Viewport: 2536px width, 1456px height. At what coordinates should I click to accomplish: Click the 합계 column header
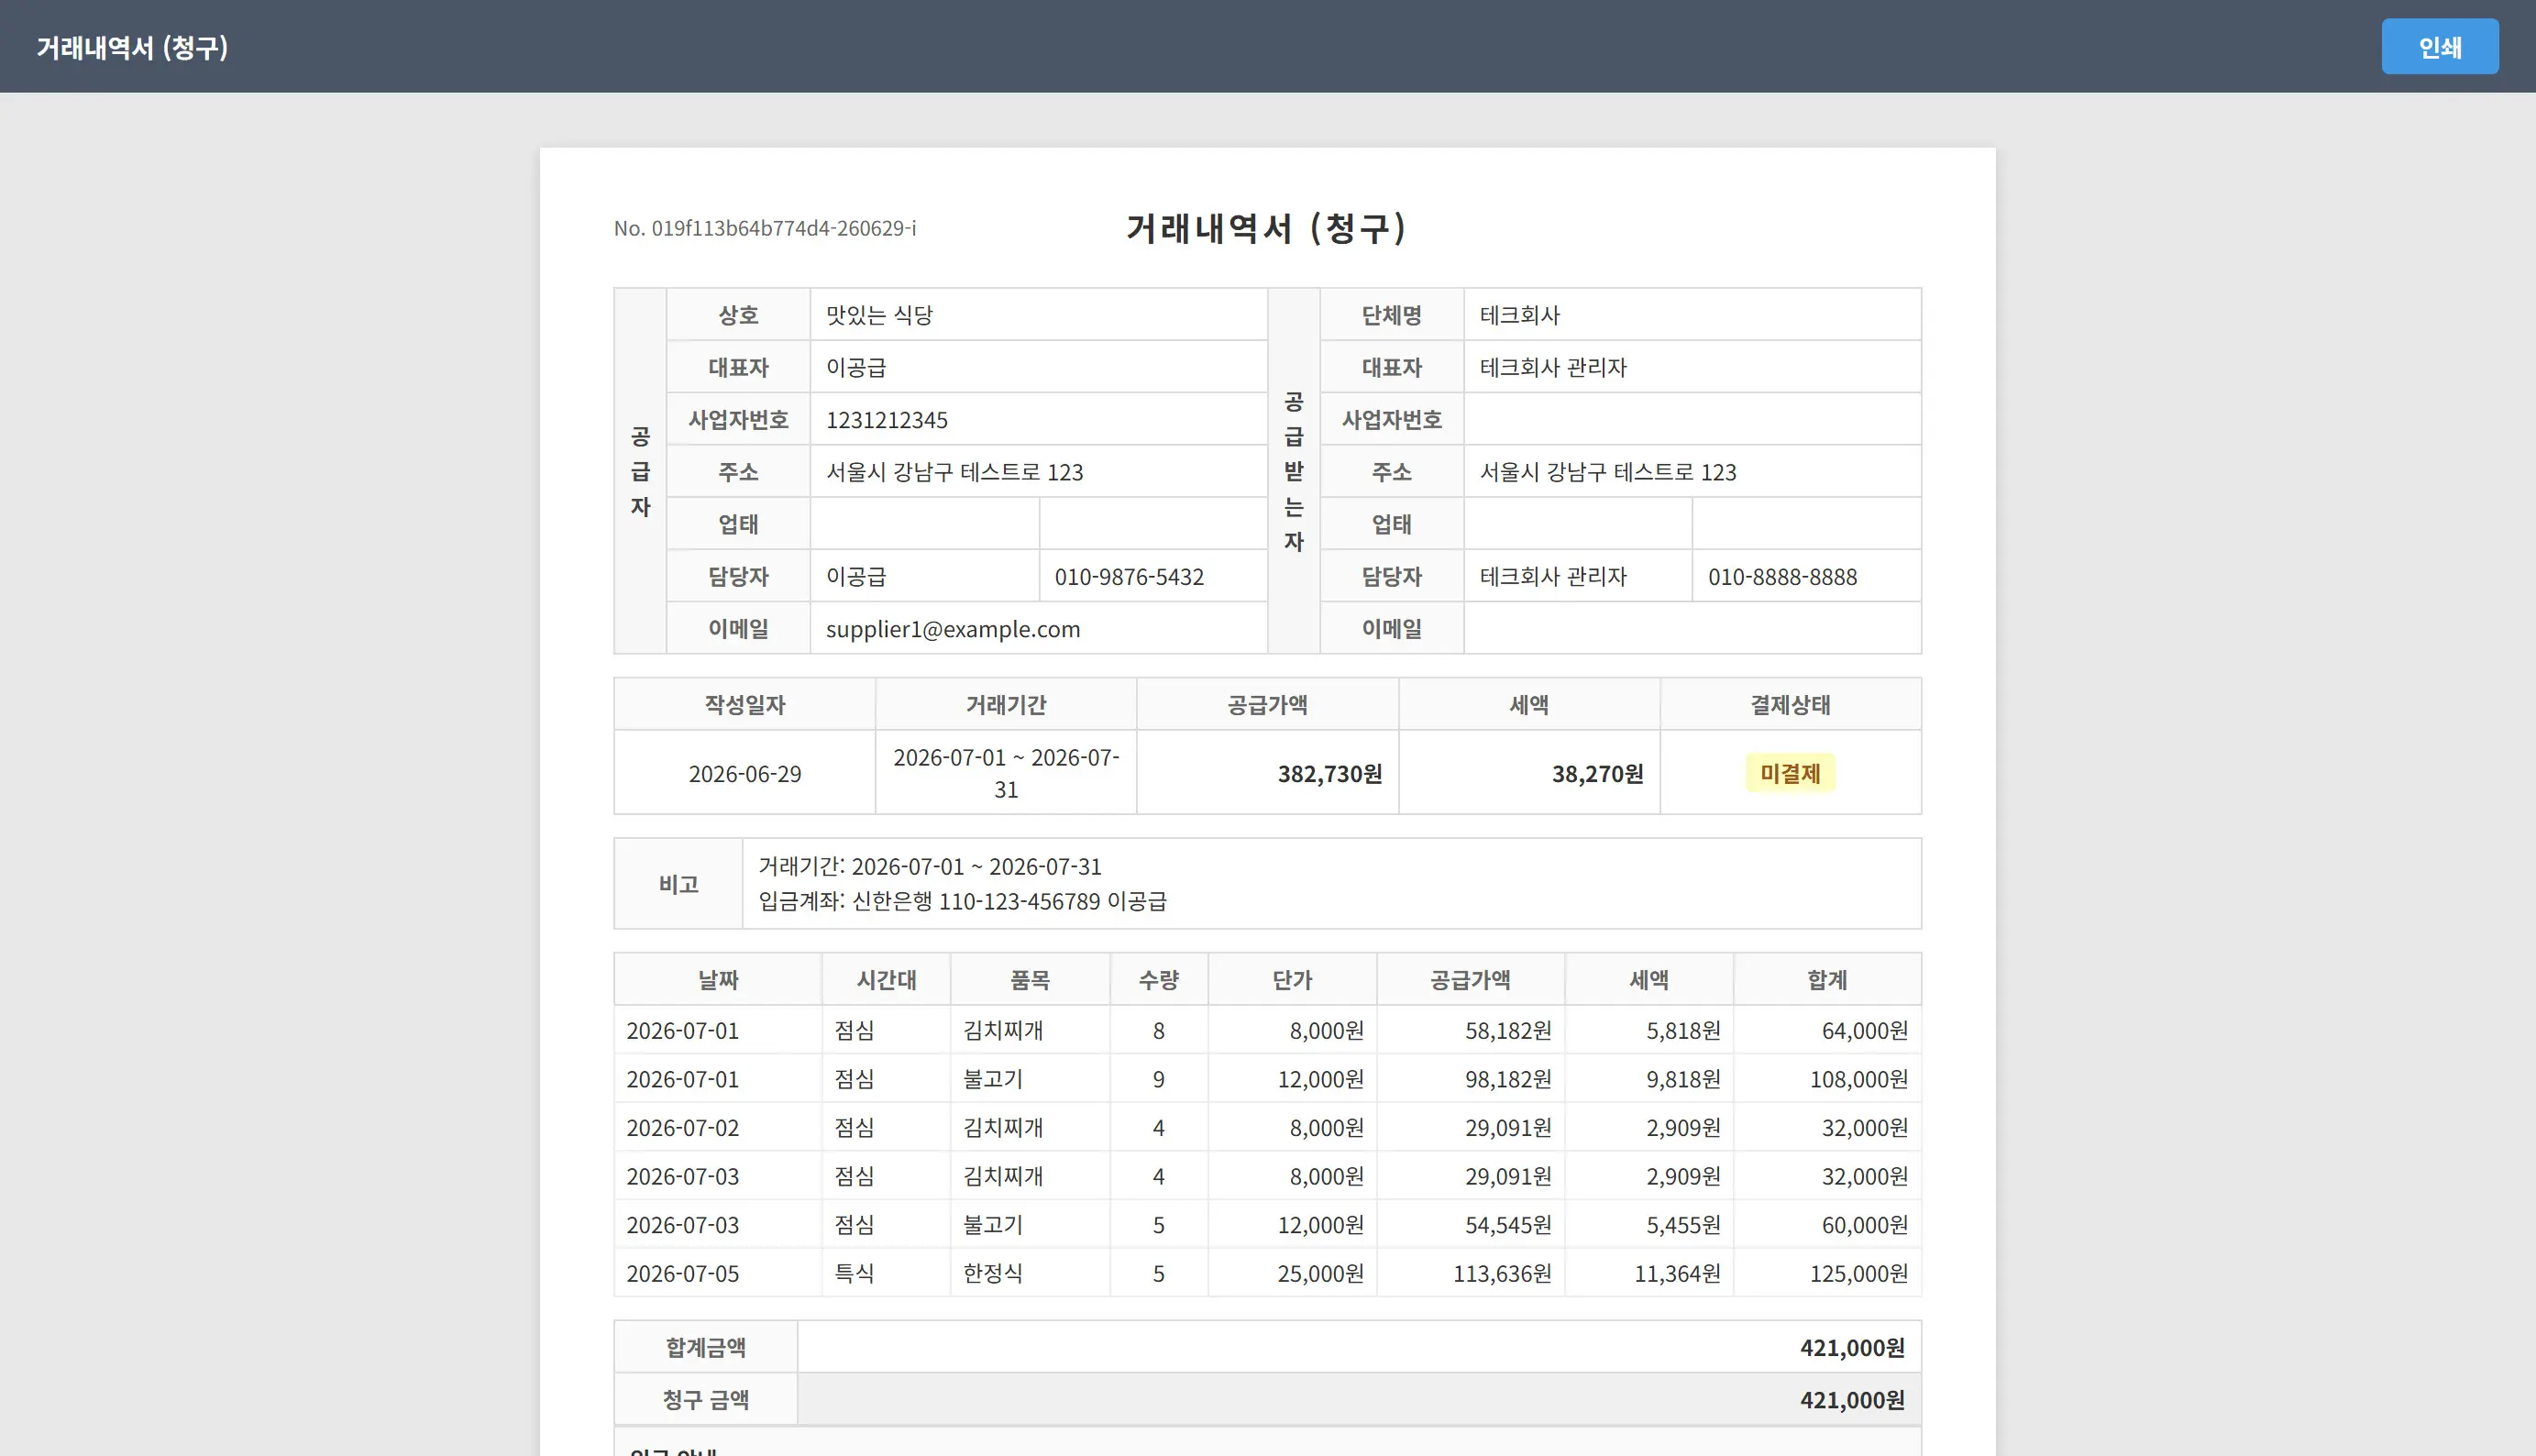pyautogui.click(x=1826, y=980)
